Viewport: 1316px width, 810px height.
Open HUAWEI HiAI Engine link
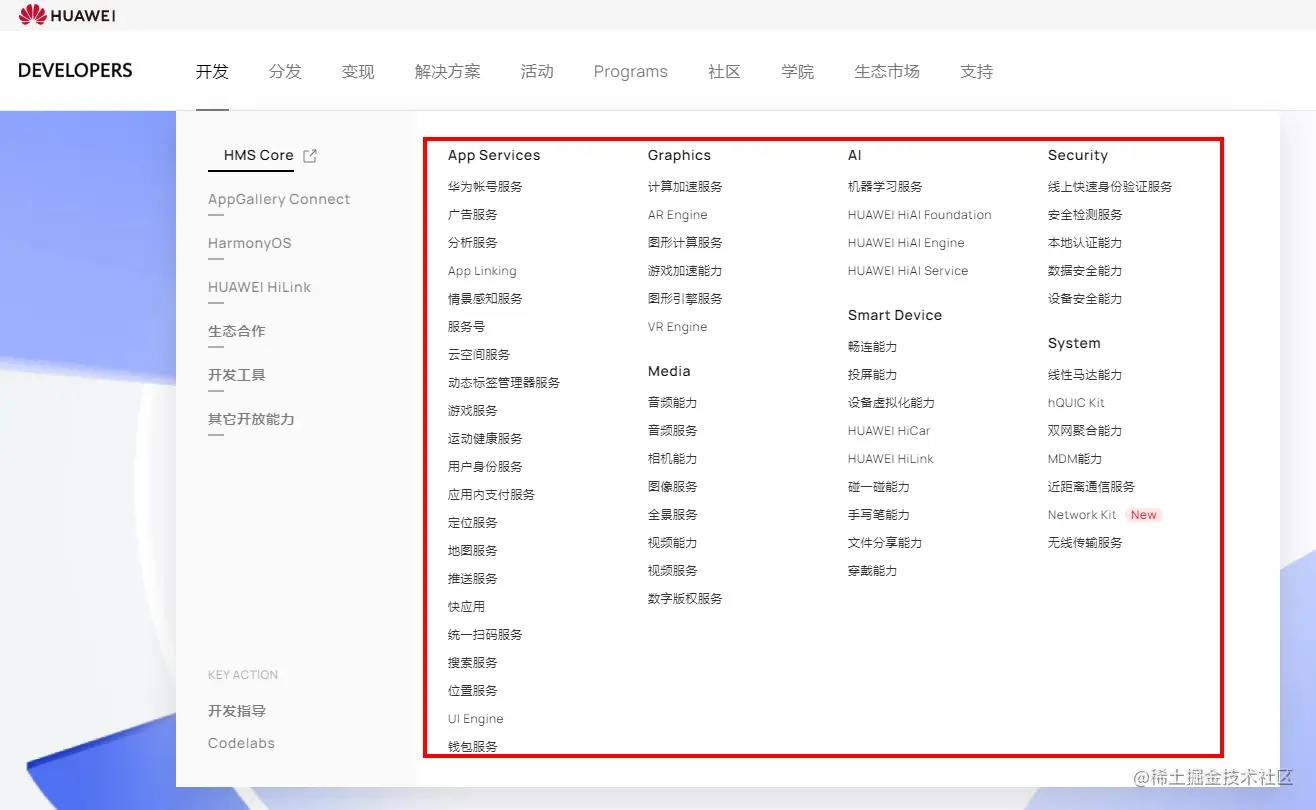click(x=906, y=243)
